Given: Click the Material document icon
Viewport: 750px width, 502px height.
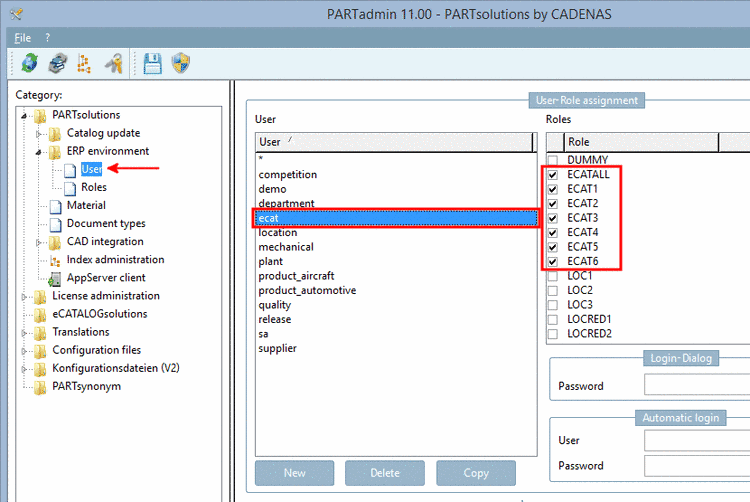Looking at the screenshot, I should coord(55,206).
